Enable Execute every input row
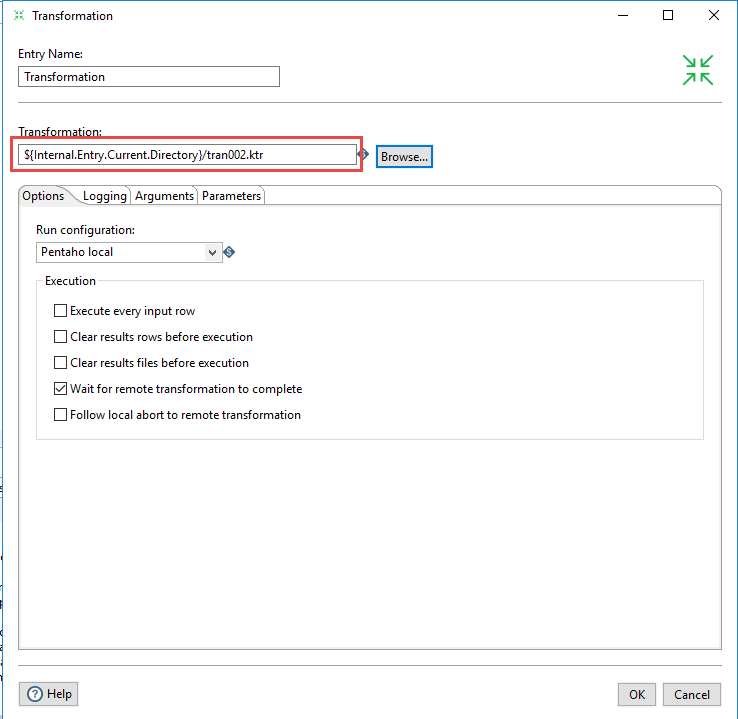738x719 pixels. pos(61,311)
